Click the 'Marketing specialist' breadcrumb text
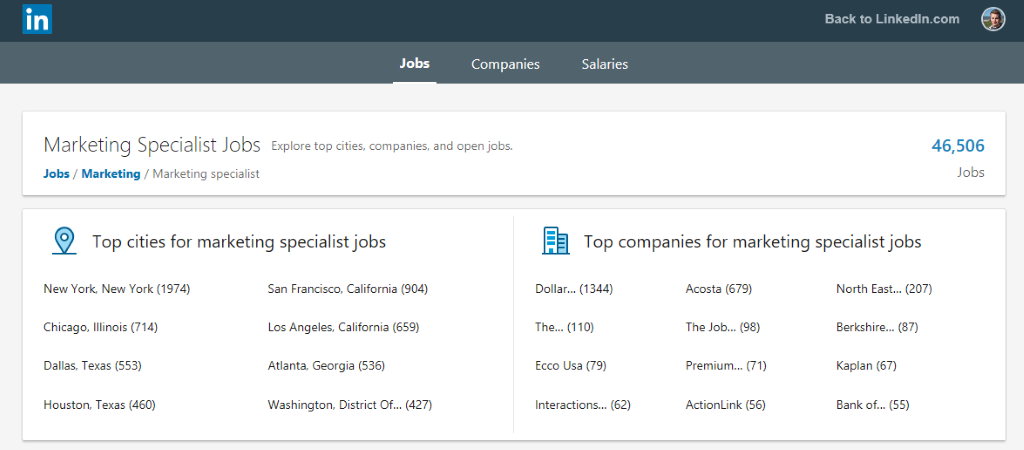 [x=206, y=174]
